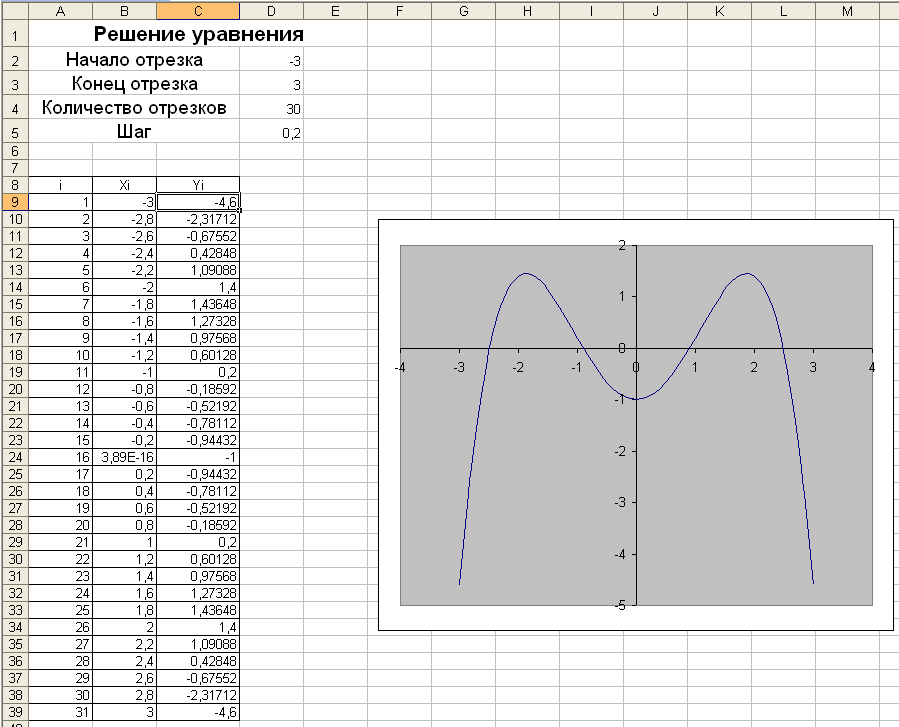Image resolution: width=899 pixels, height=727 pixels.
Task: Click the 'Конец отрезка' label cell
Action: (x=134, y=84)
